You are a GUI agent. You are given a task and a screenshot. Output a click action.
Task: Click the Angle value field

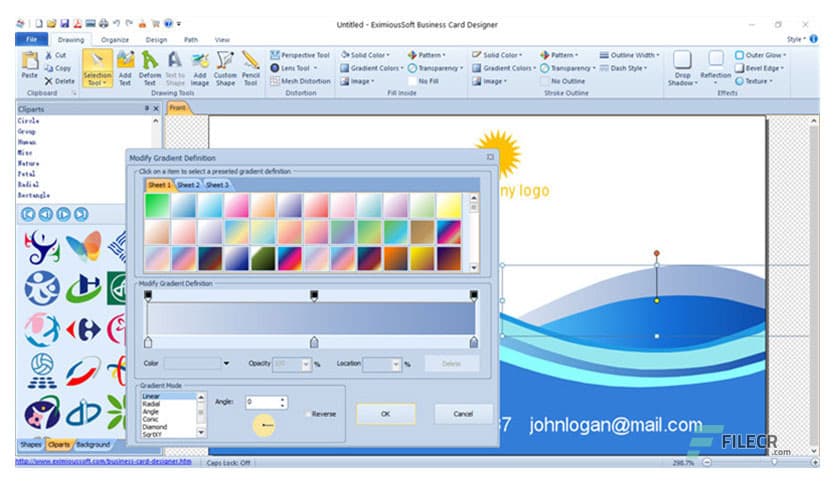click(x=262, y=402)
